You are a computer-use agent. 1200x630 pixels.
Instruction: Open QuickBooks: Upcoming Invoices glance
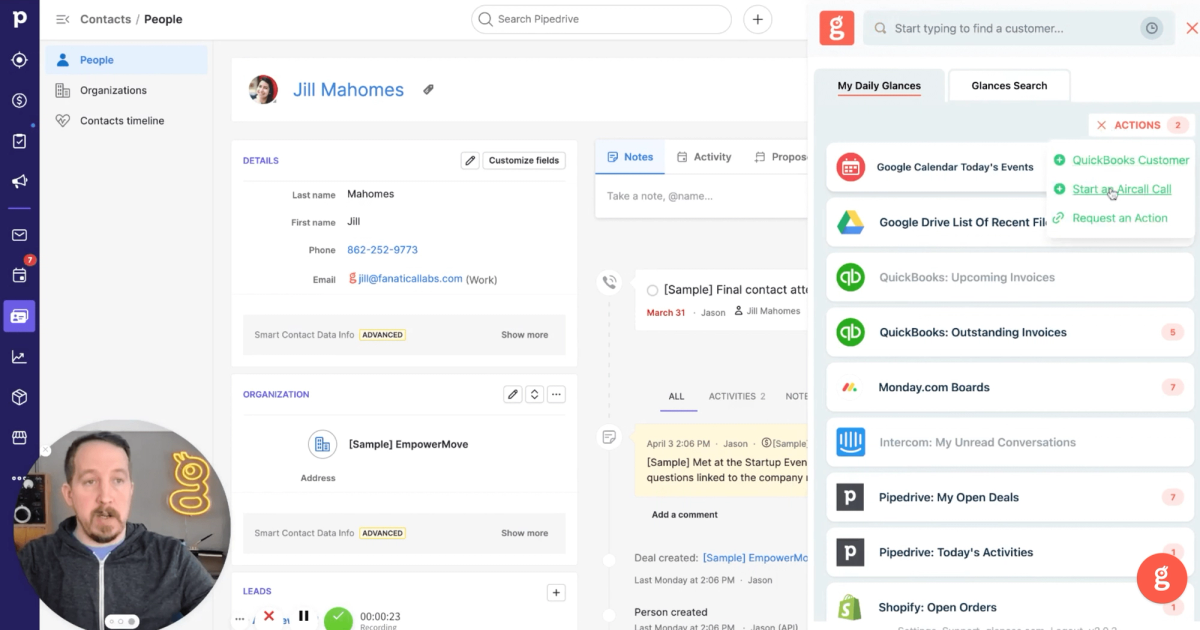1009,277
